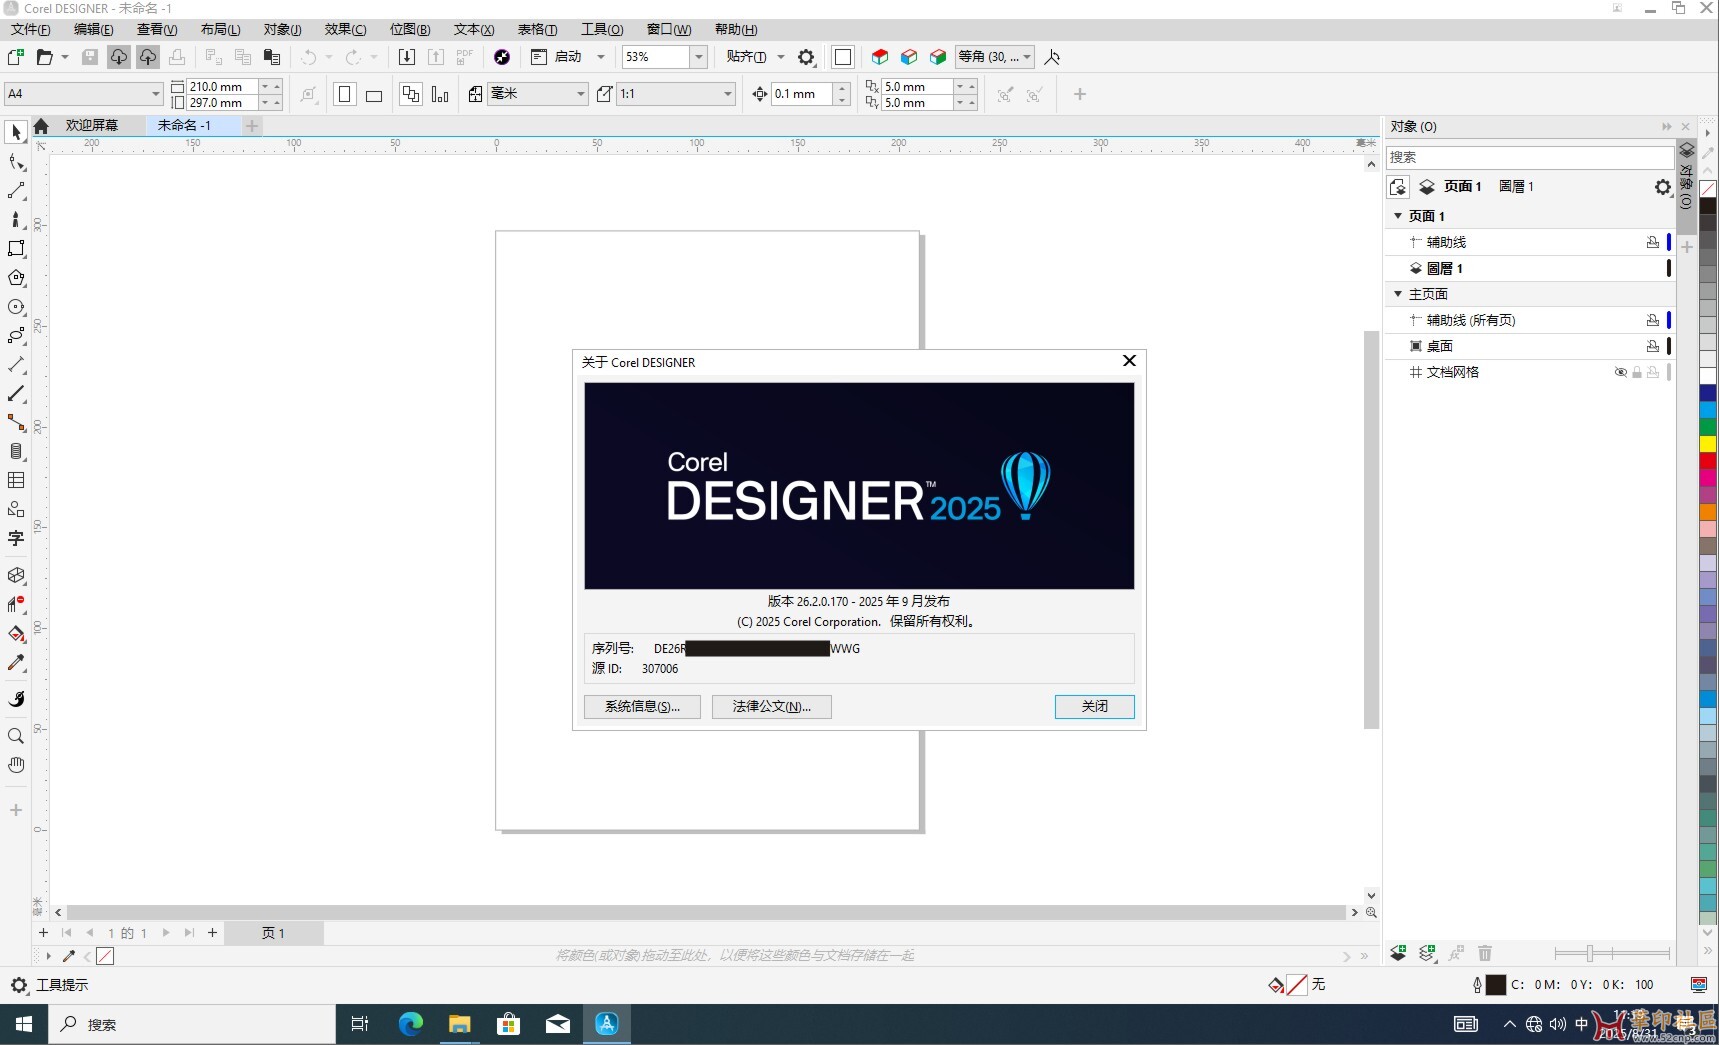Image resolution: width=1719 pixels, height=1045 pixels.
Task: Click the Upload to cloud icon
Action: pyautogui.click(x=148, y=57)
